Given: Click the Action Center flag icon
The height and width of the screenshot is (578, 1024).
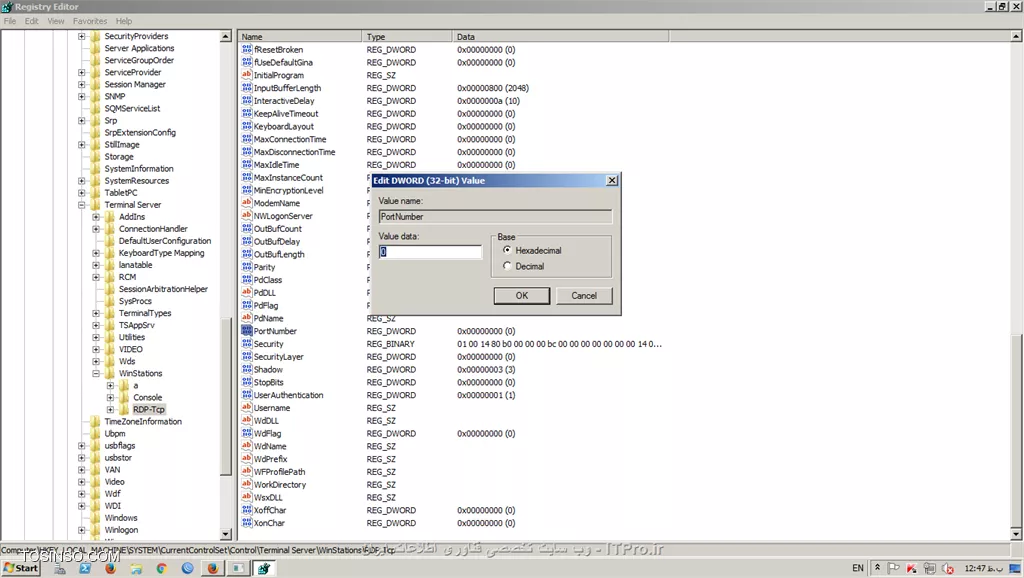Looking at the screenshot, I should (x=894, y=568).
